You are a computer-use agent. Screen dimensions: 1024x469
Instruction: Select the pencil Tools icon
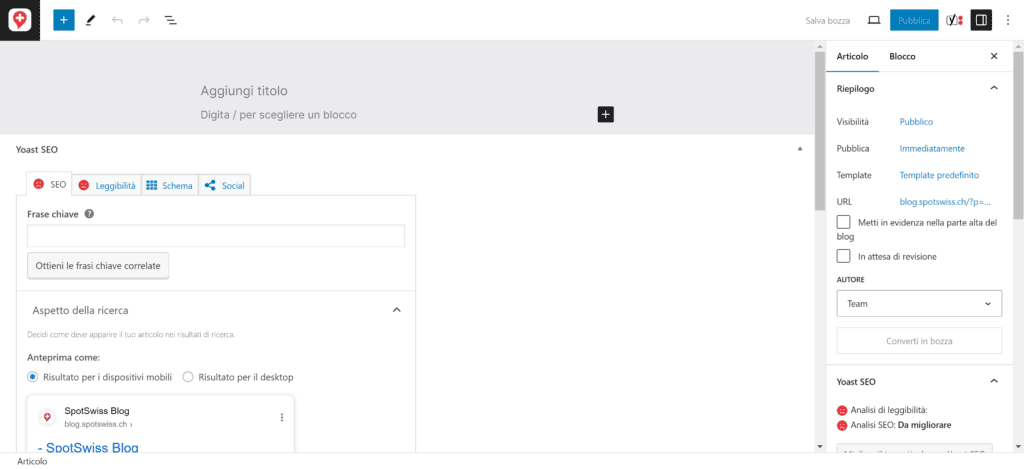91,20
